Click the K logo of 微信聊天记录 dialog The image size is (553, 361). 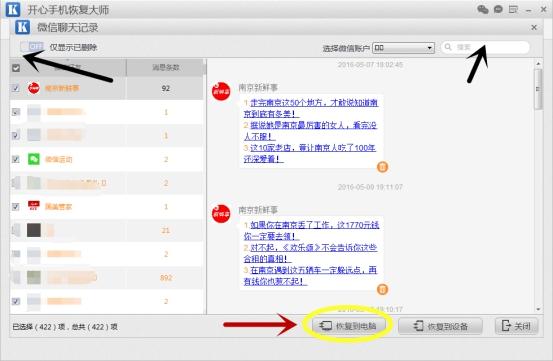23,27
